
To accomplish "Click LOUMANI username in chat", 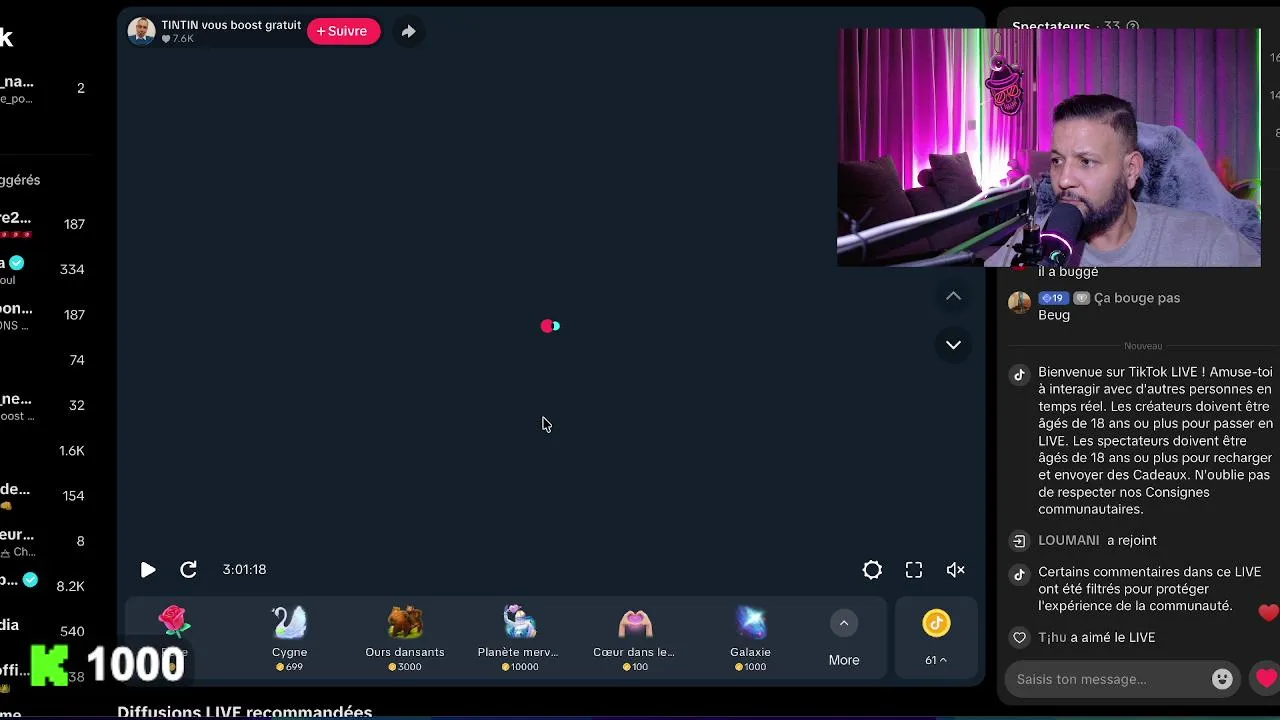I will pos(1068,540).
